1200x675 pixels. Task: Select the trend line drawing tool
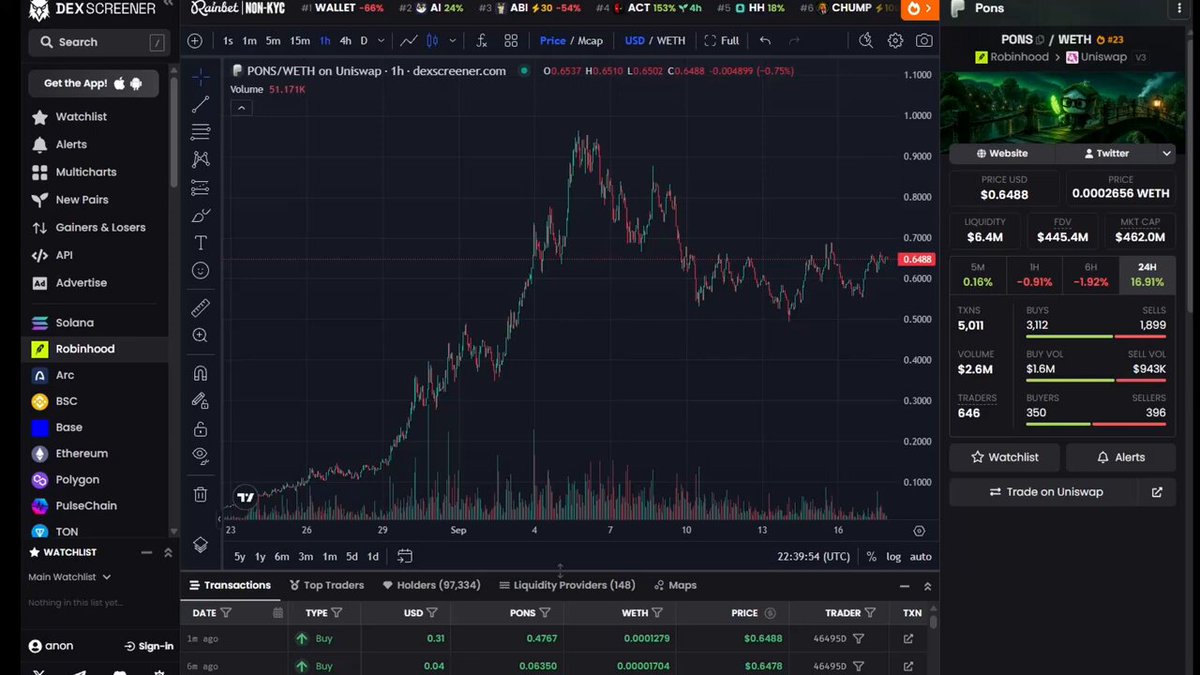(200, 104)
